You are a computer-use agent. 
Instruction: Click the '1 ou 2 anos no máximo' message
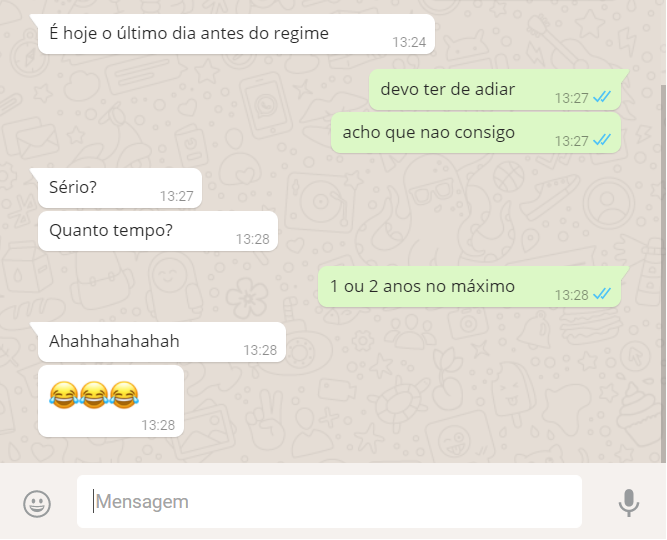(x=470, y=287)
